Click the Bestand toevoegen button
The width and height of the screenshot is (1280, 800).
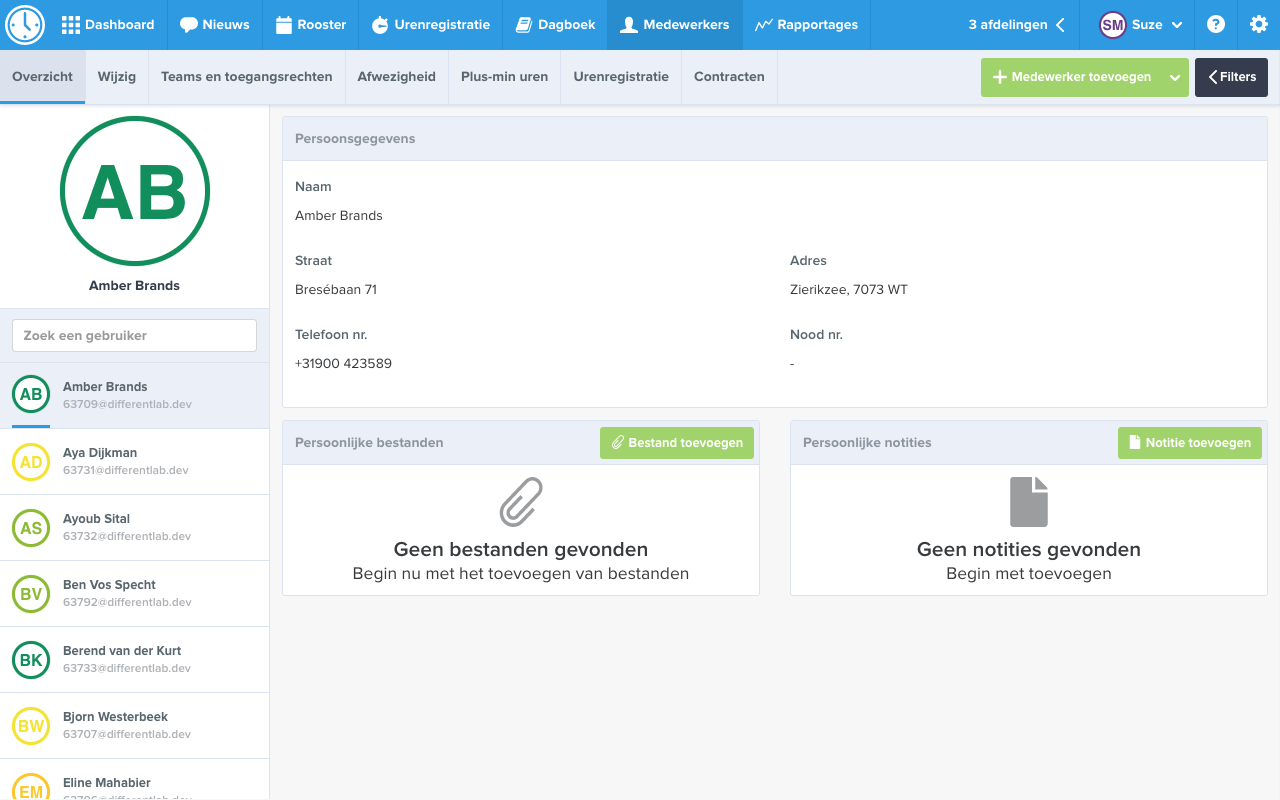pos(677,443)
